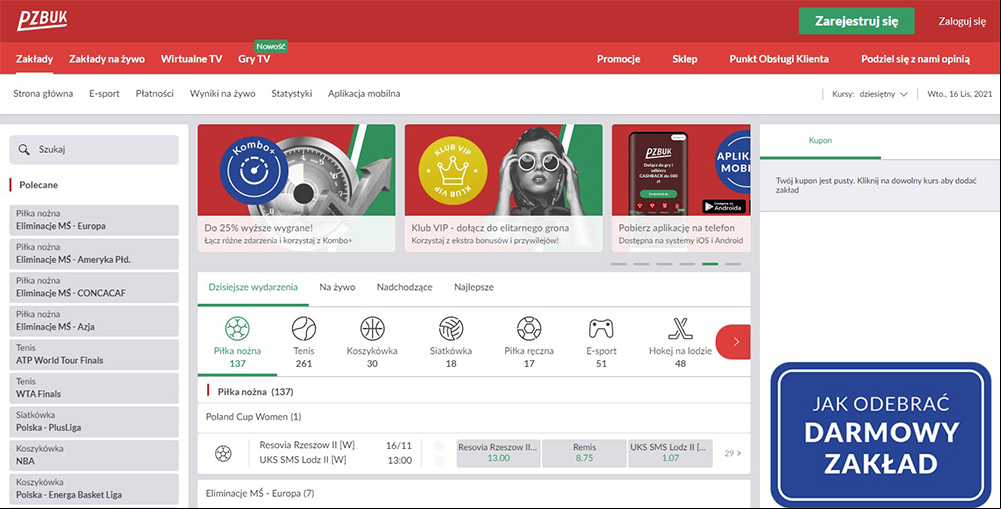Open ATP World Tour Finals
The image size is (1001, 509).
click(94, 354)
